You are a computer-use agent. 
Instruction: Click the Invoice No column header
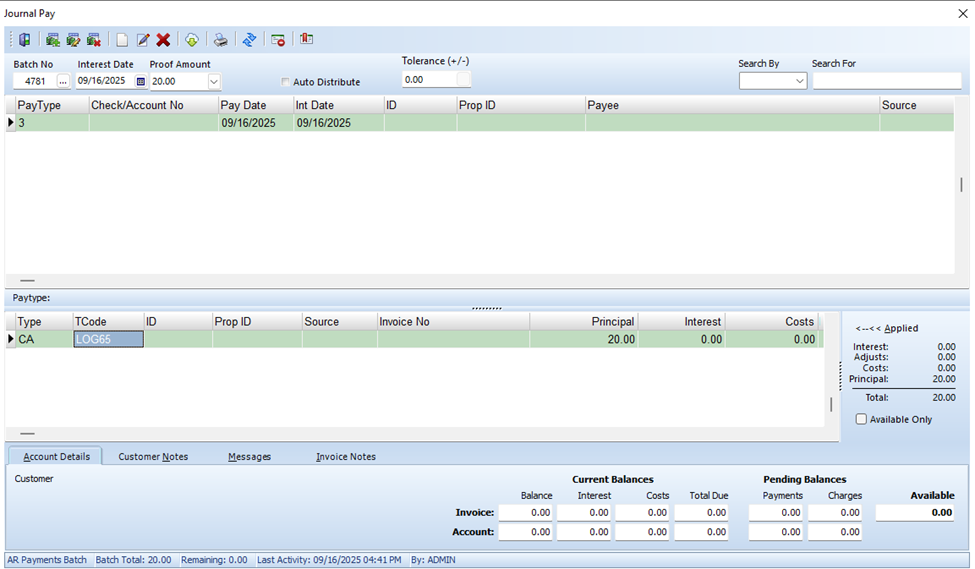click(x=453, y=322)
